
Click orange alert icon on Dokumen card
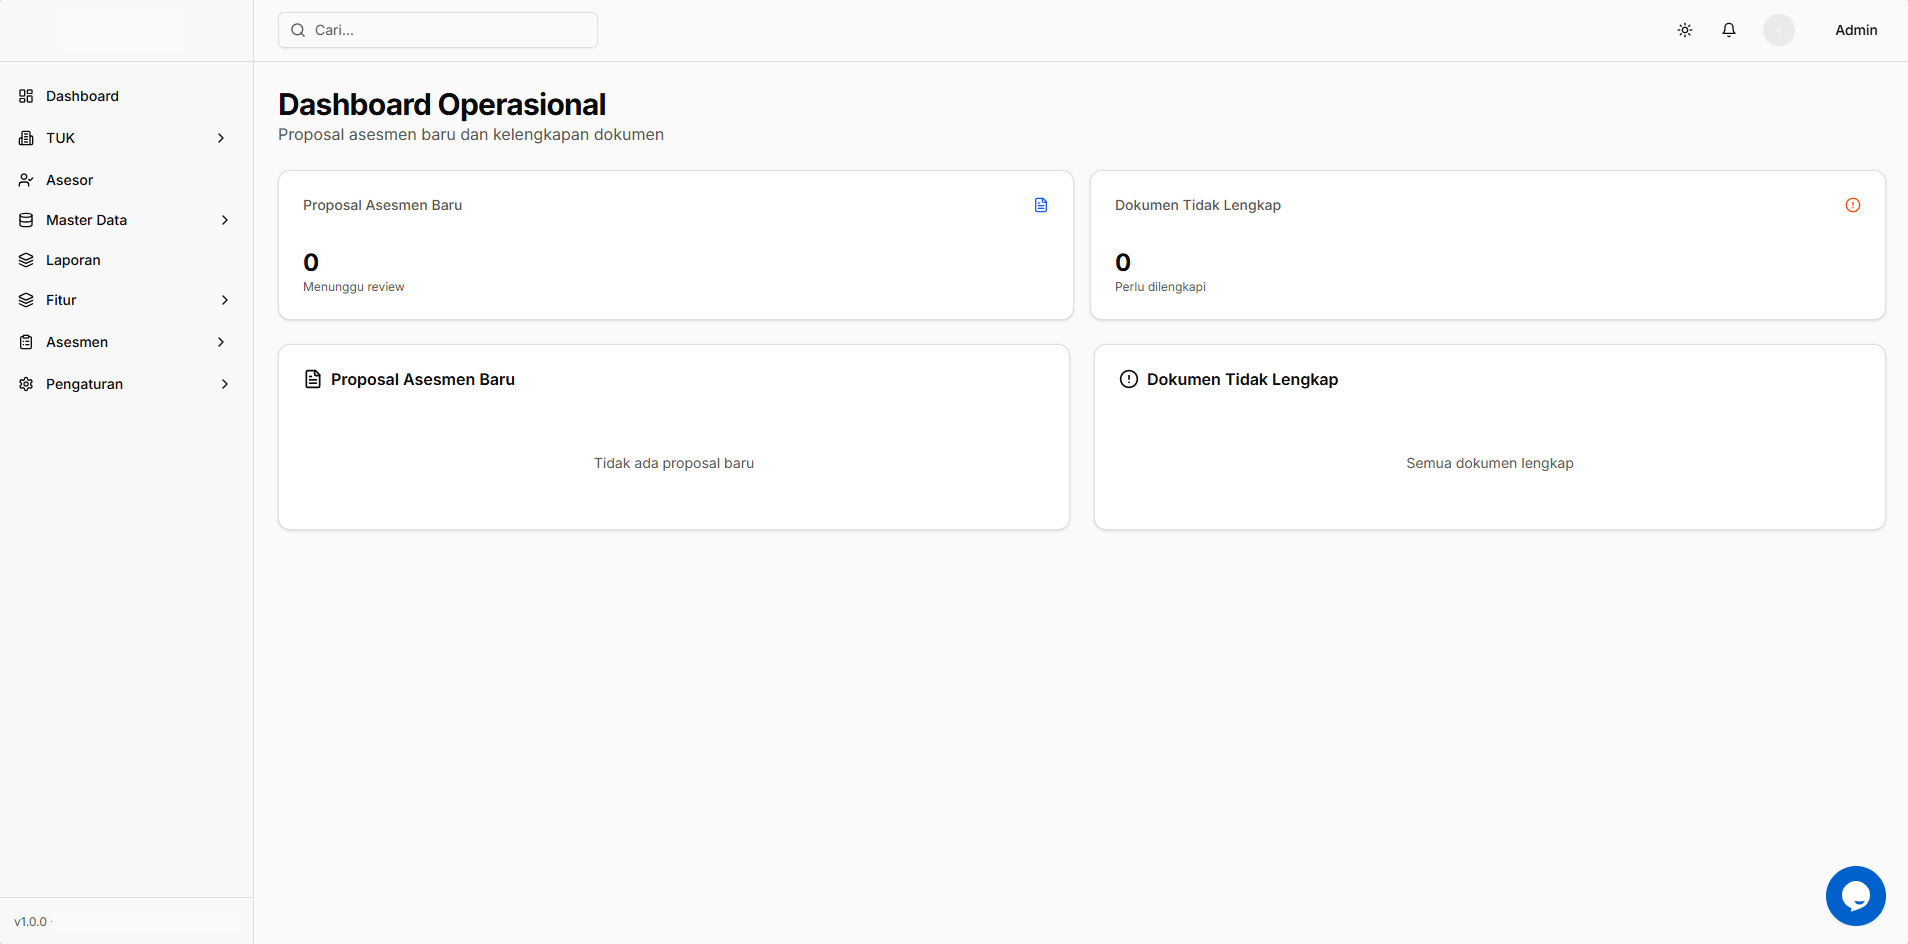click(x=1853, y=205)
